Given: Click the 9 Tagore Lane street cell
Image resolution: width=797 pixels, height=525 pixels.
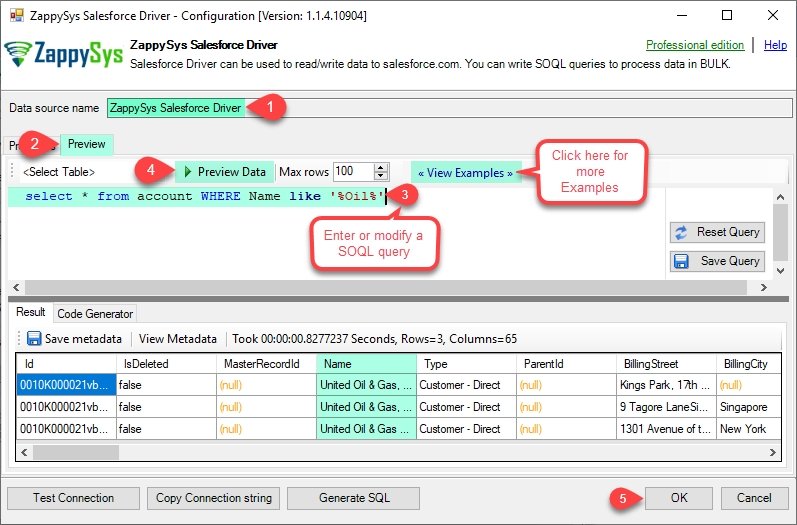Looking at the screenshot, I should pyautogui.click(x=666, y=407).
